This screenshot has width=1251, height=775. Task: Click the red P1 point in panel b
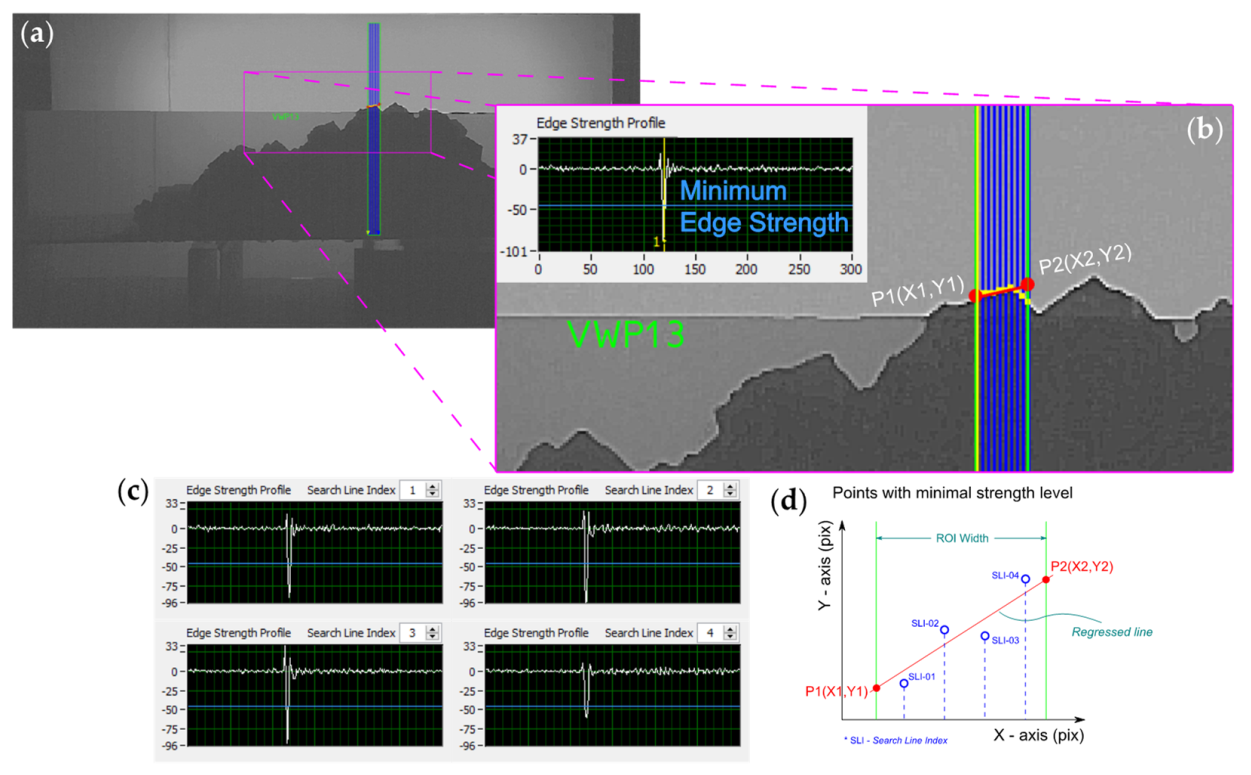tap(974, 295)
